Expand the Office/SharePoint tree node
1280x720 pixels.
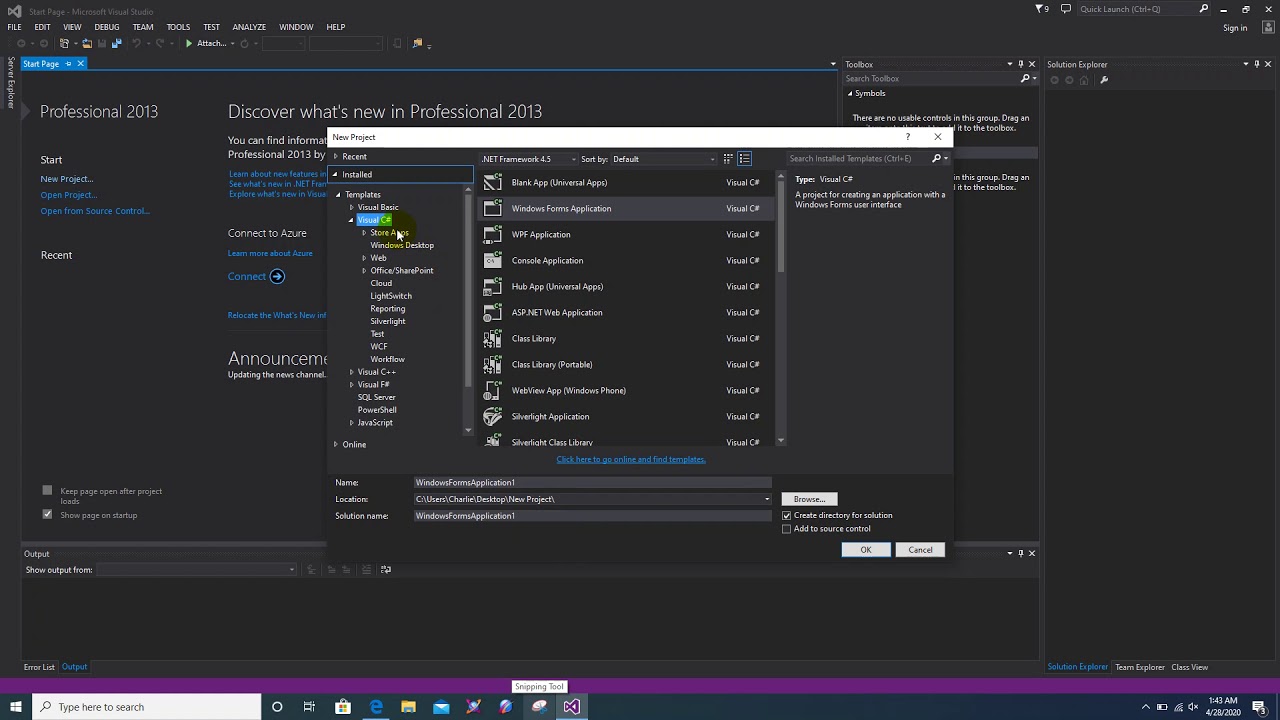coord(364,271)
